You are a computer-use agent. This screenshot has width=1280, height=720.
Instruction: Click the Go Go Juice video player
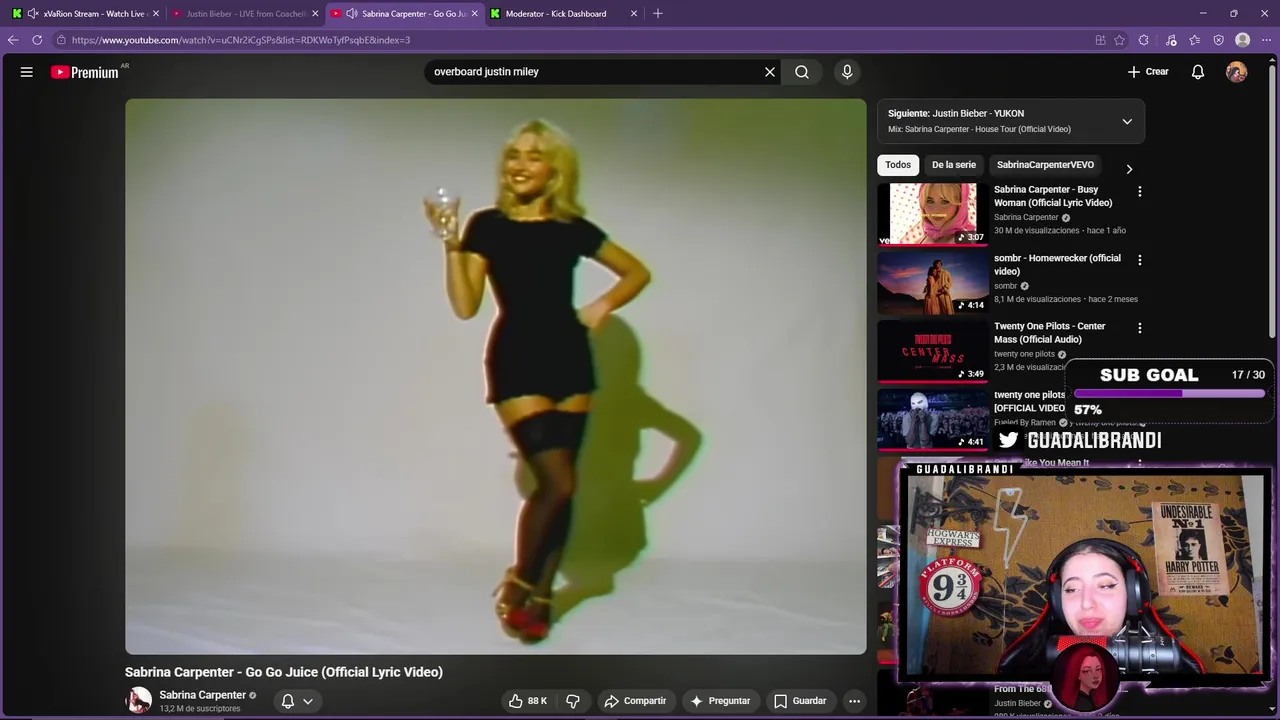coord(495,376)
